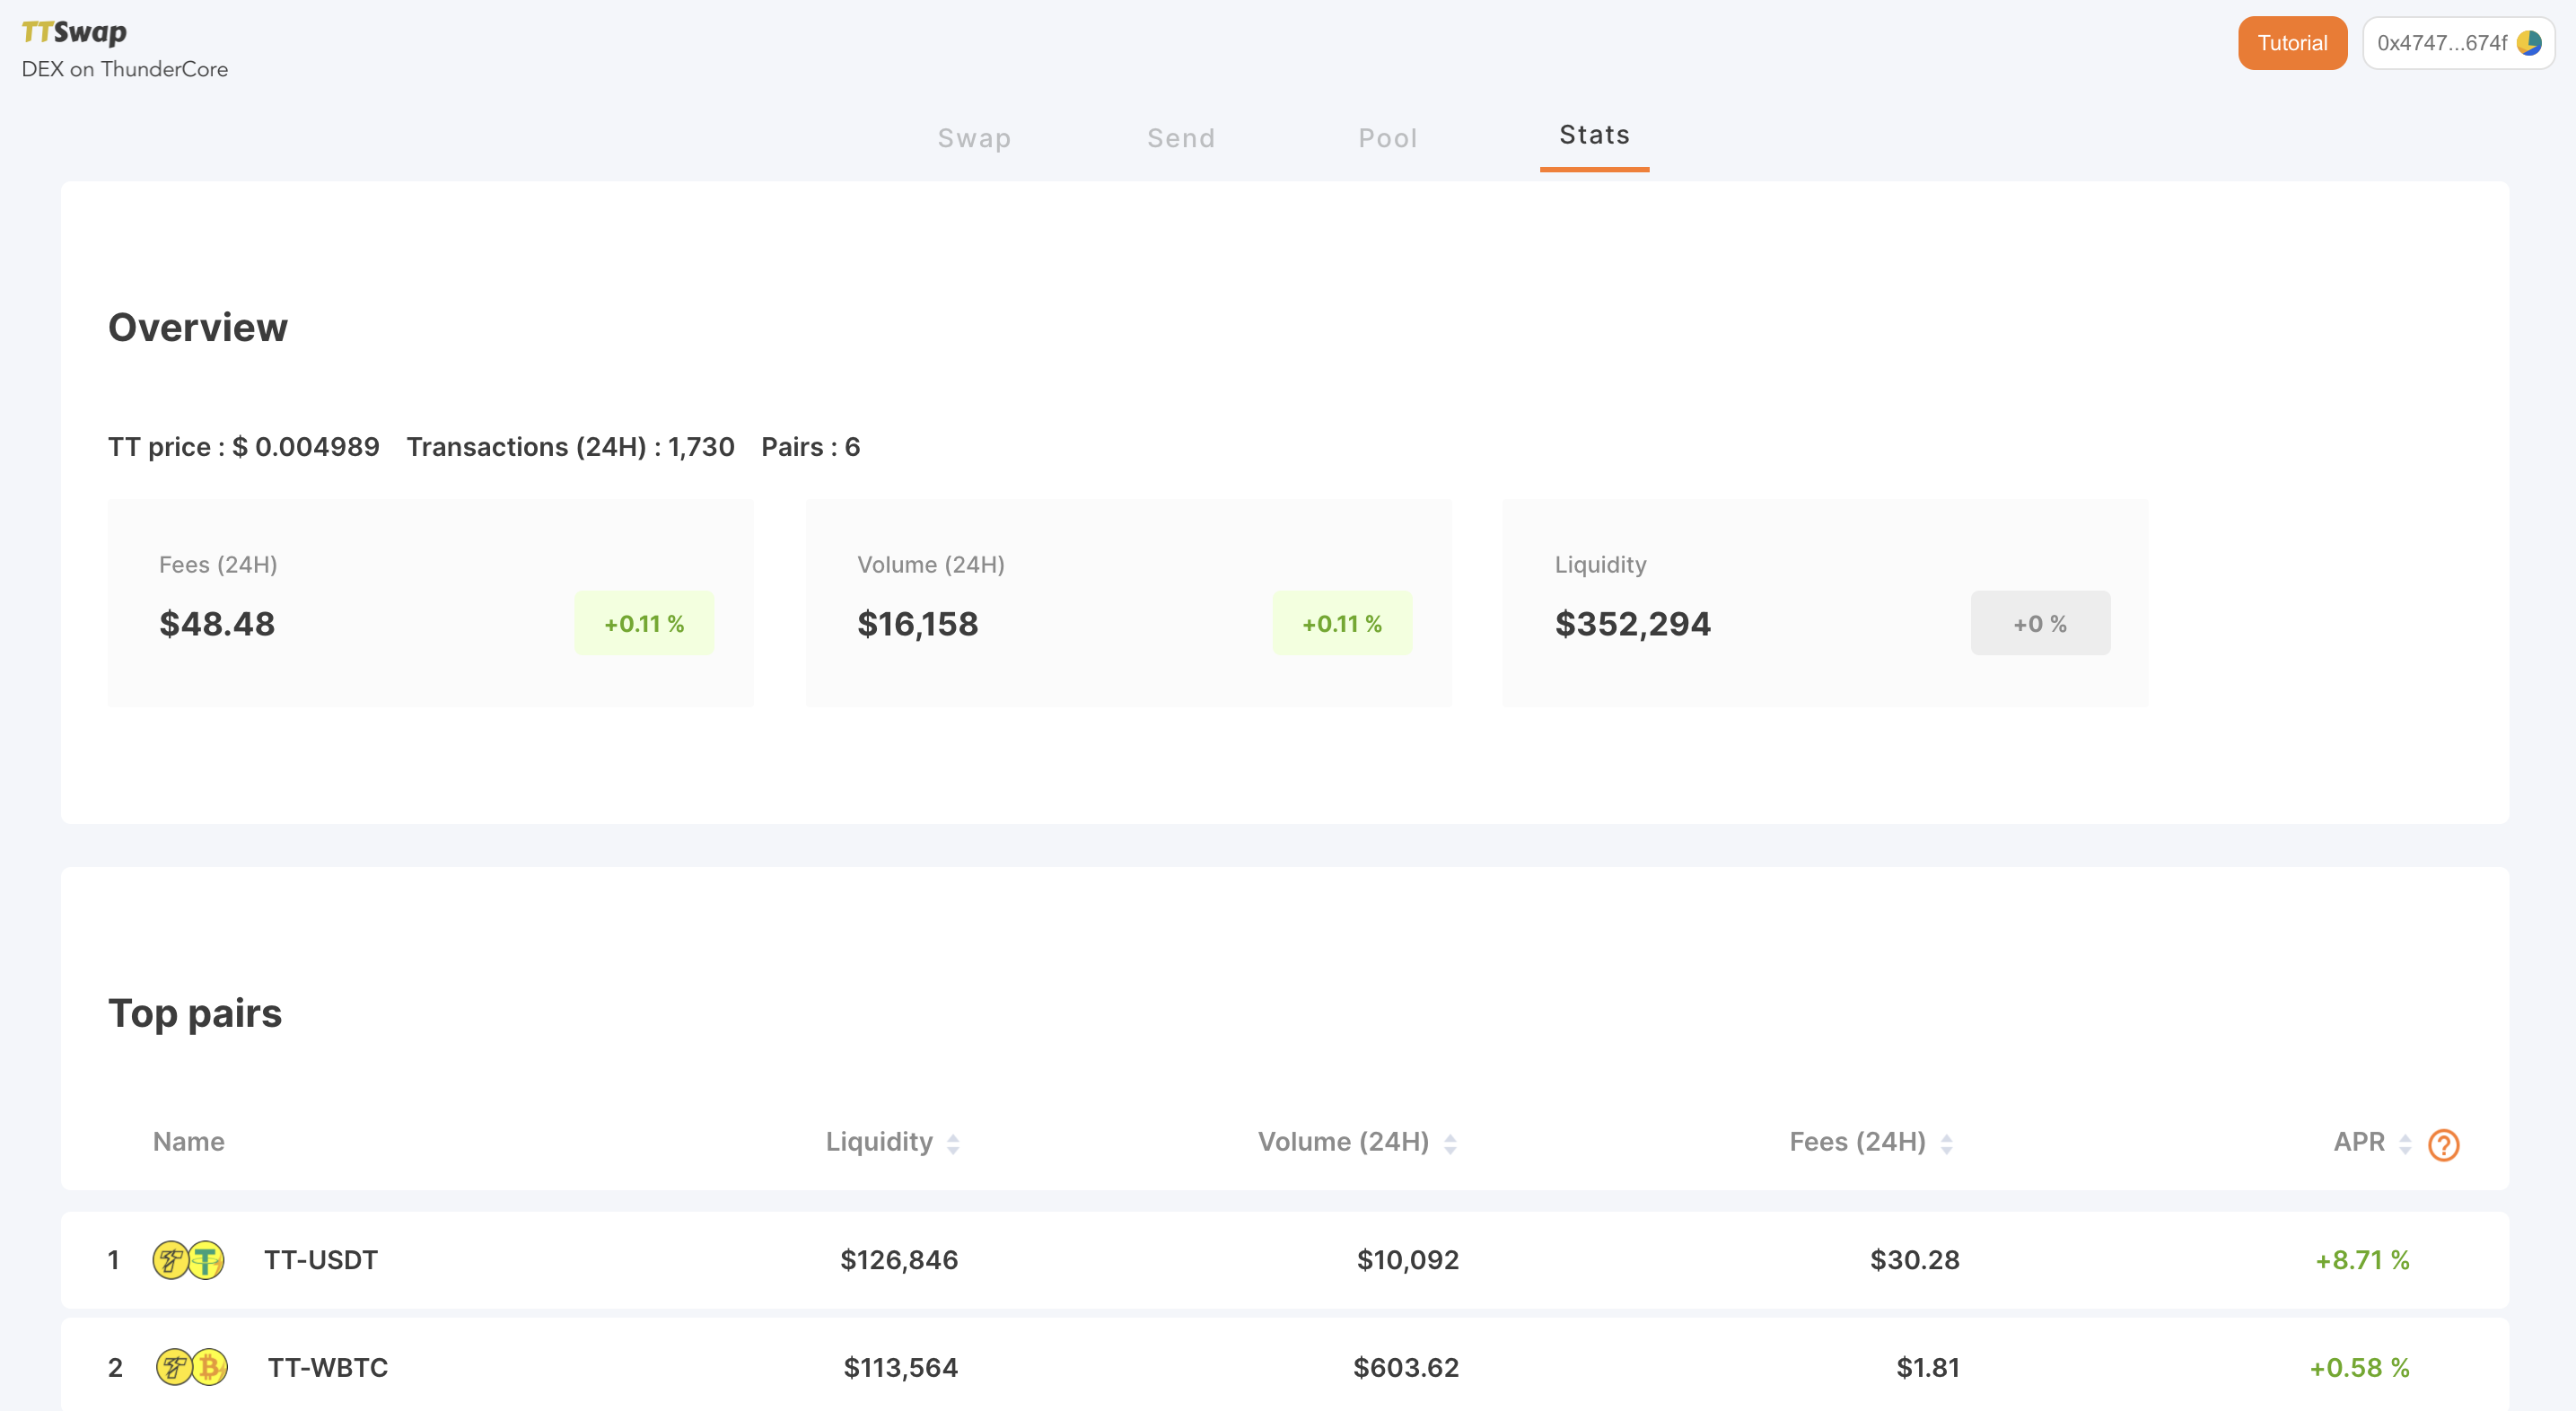This screenshot has width=2576, height=1411.
Task: Open the TT-USDT pair row
Action: pos(320,1260)
